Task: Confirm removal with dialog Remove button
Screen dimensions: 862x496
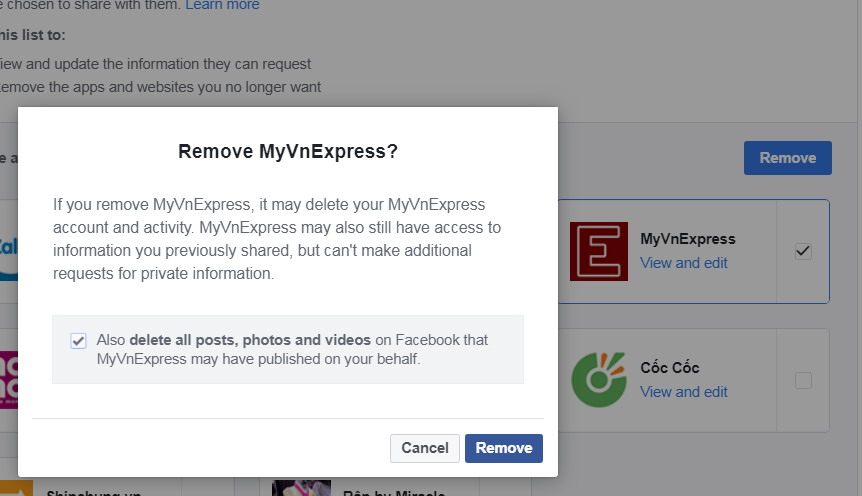Action: click(x=504, y=448)
